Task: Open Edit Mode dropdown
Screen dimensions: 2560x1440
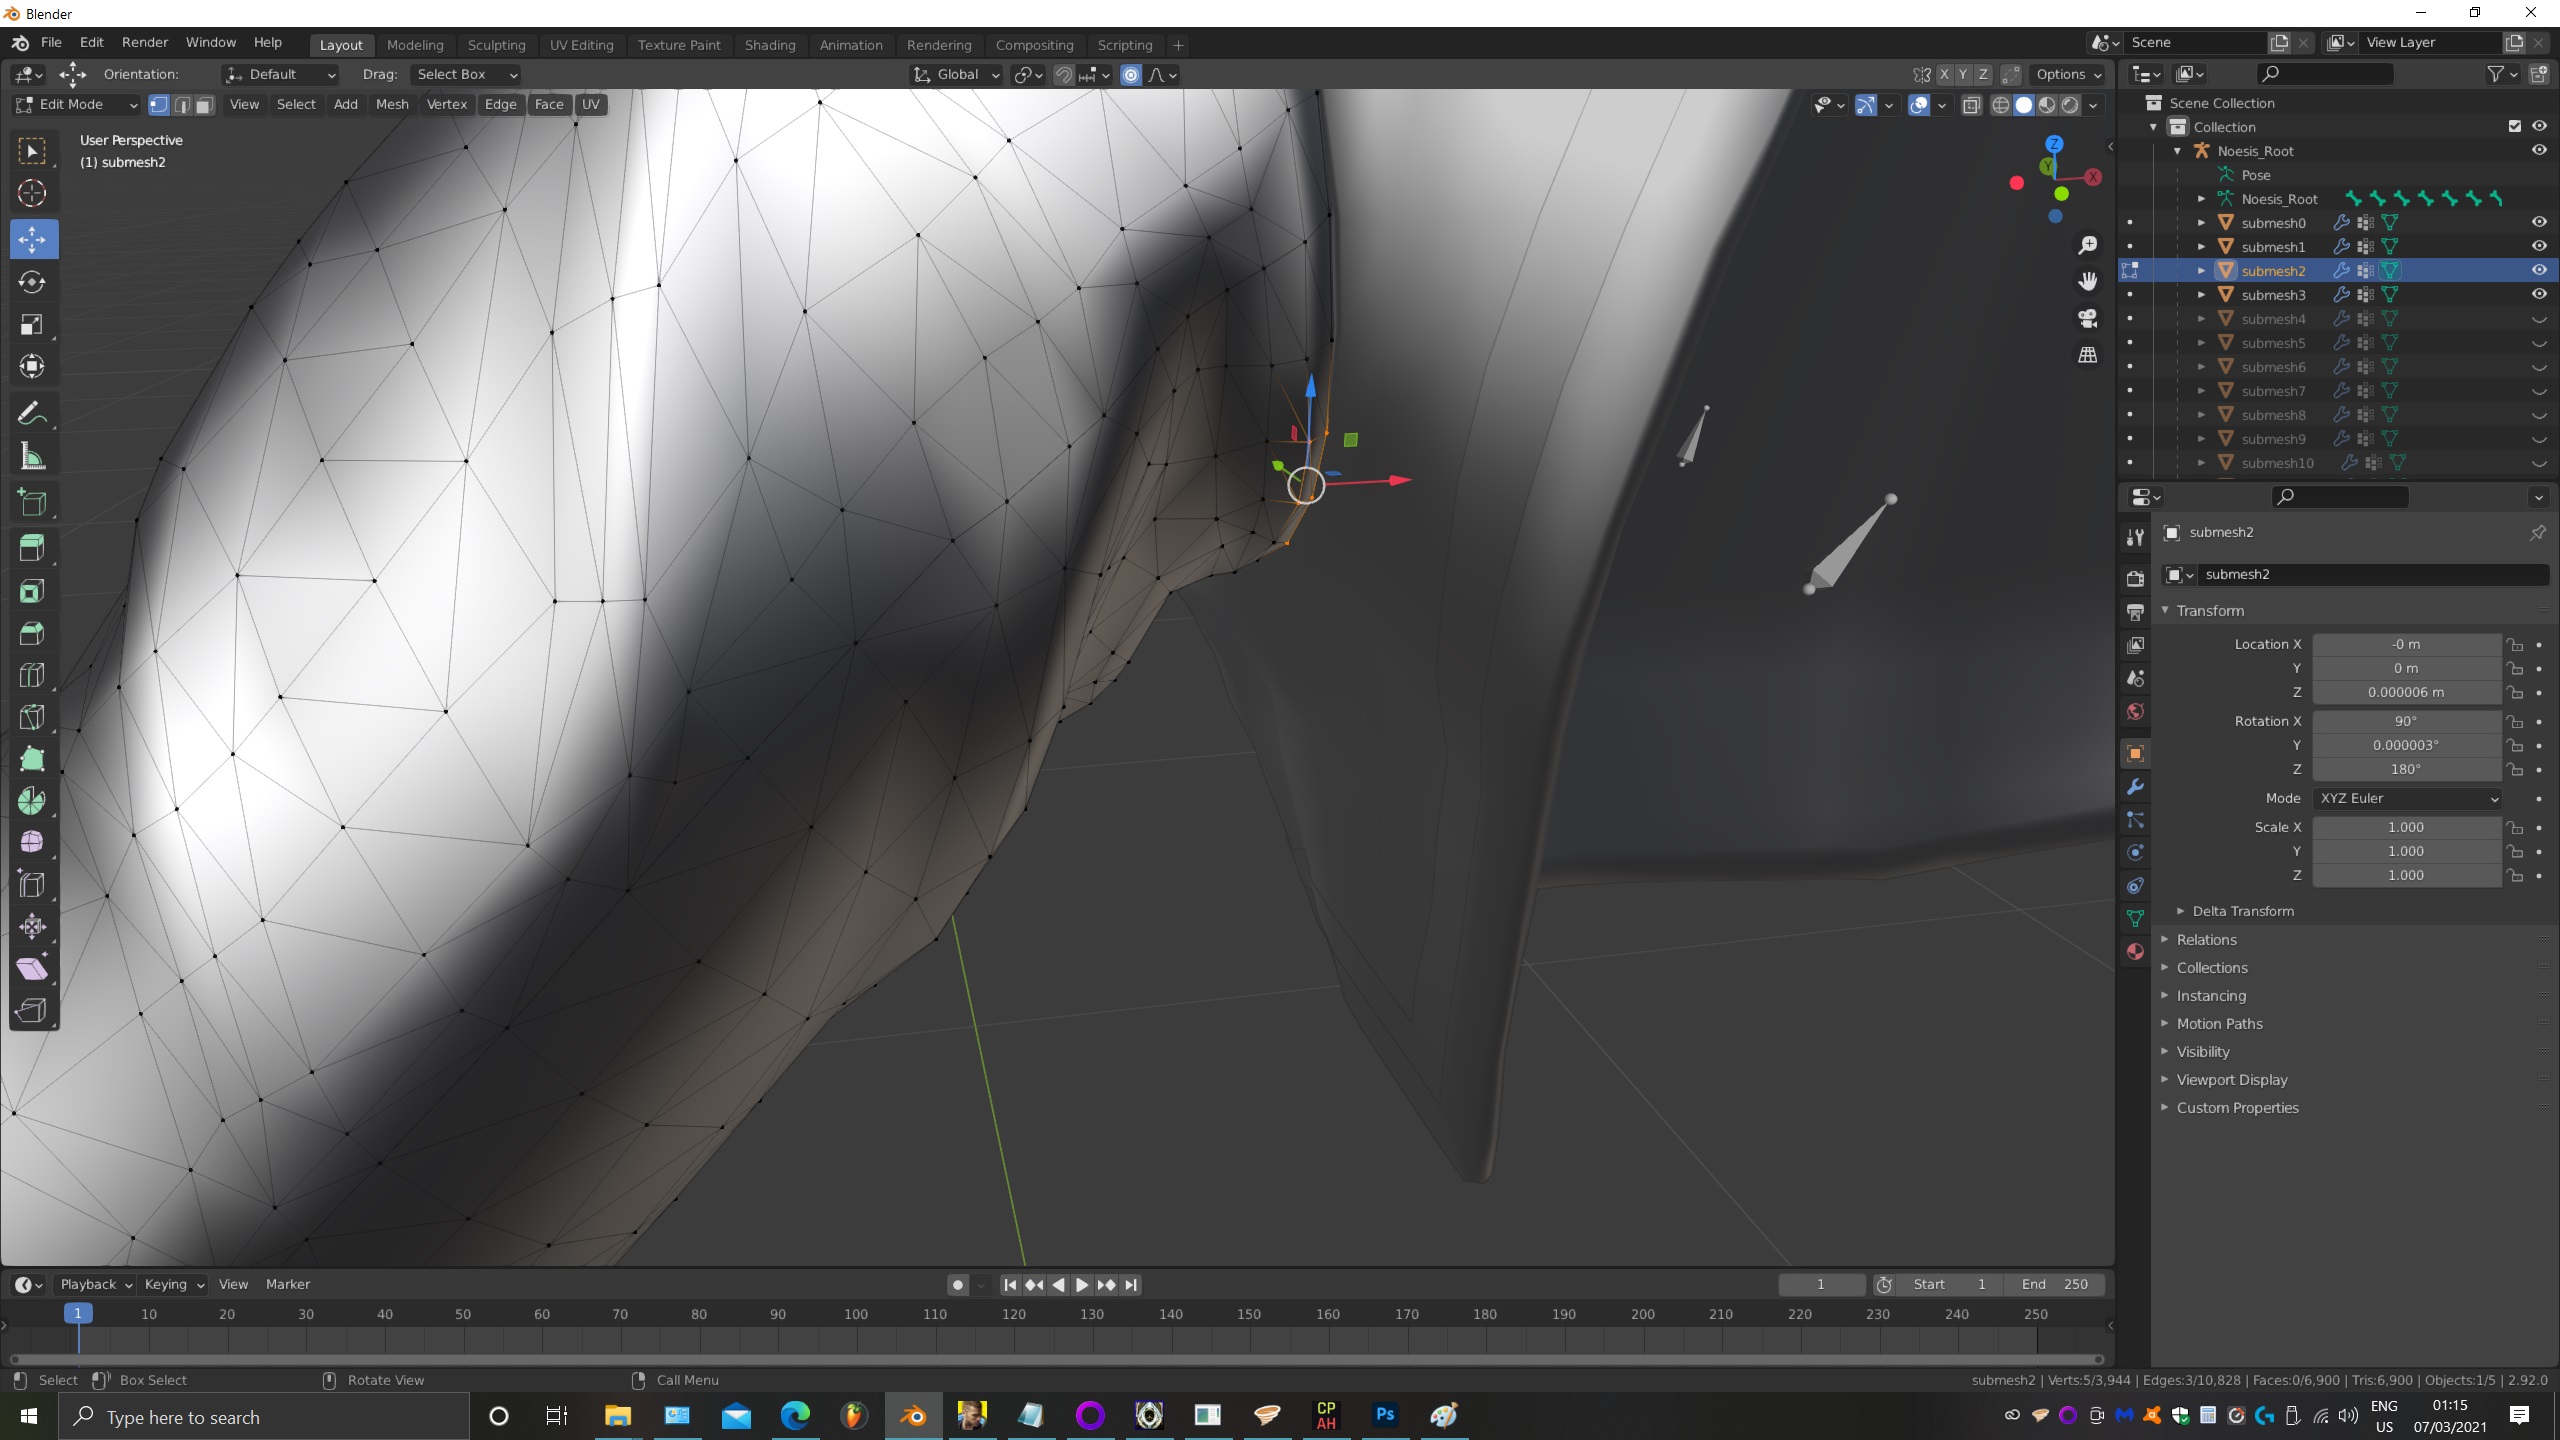Action: pos(76,104)
